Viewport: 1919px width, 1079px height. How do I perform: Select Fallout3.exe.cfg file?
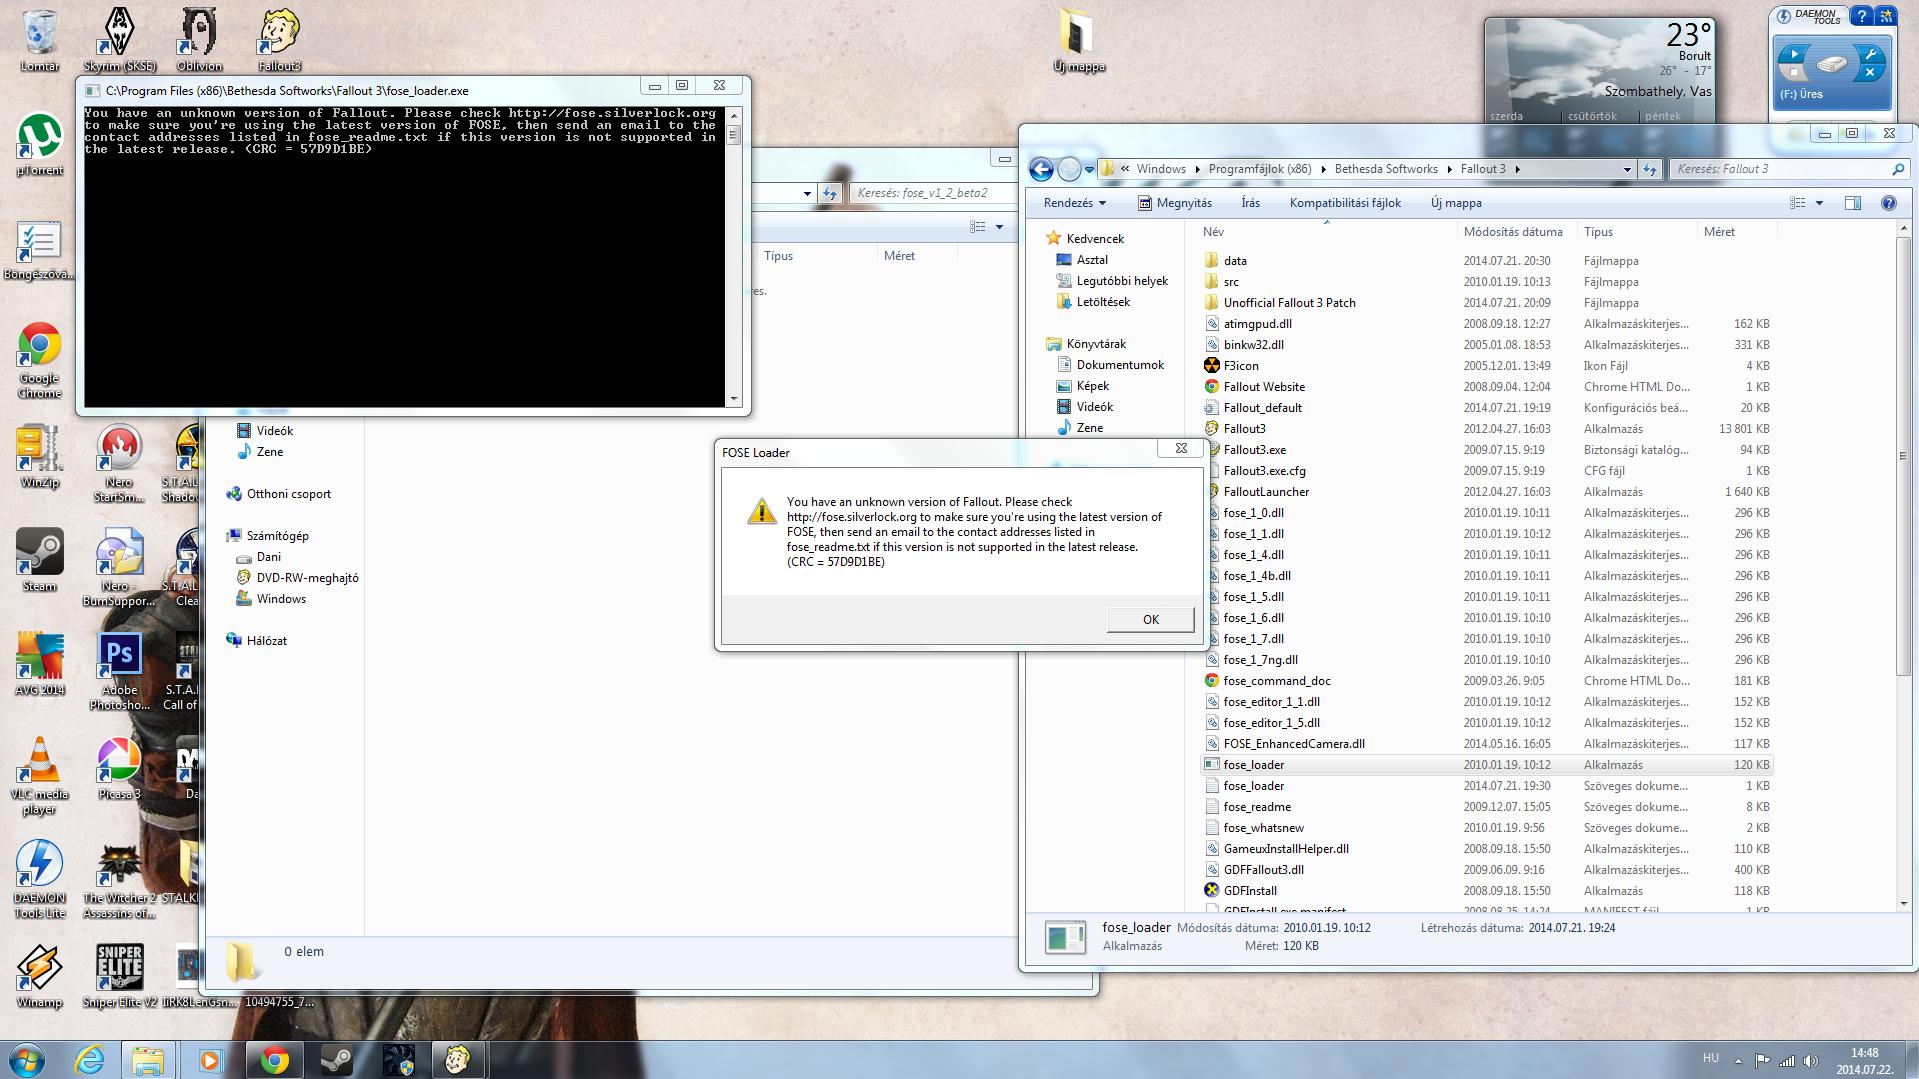click(x=1264, y=471)
